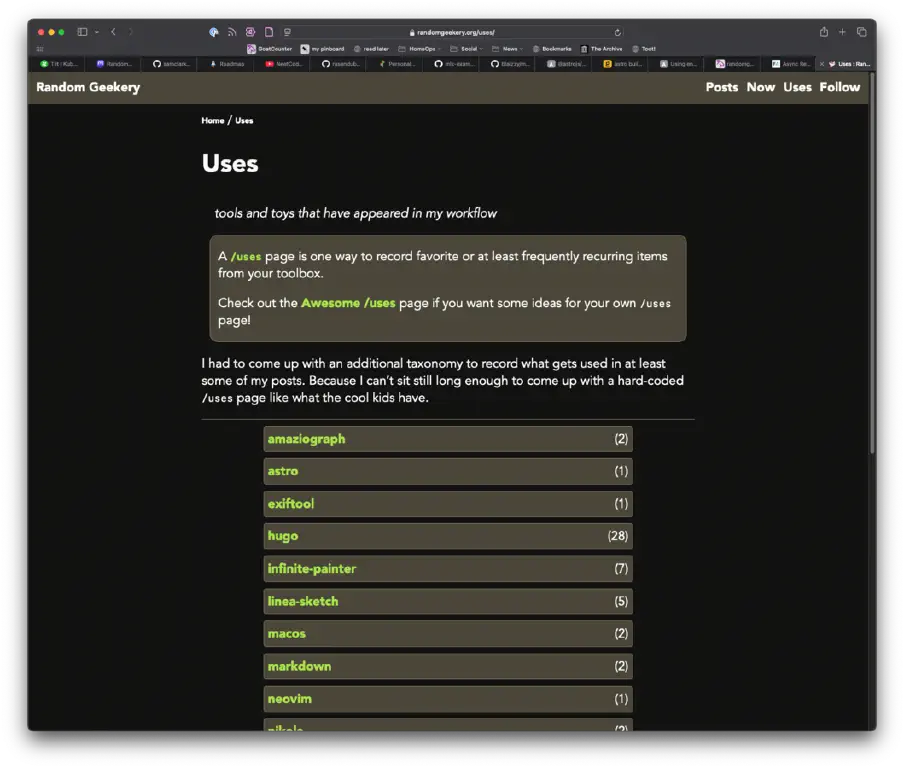The image size is (904, 768).
Task: Open the Share sheet icon
Action: [824, 32]
